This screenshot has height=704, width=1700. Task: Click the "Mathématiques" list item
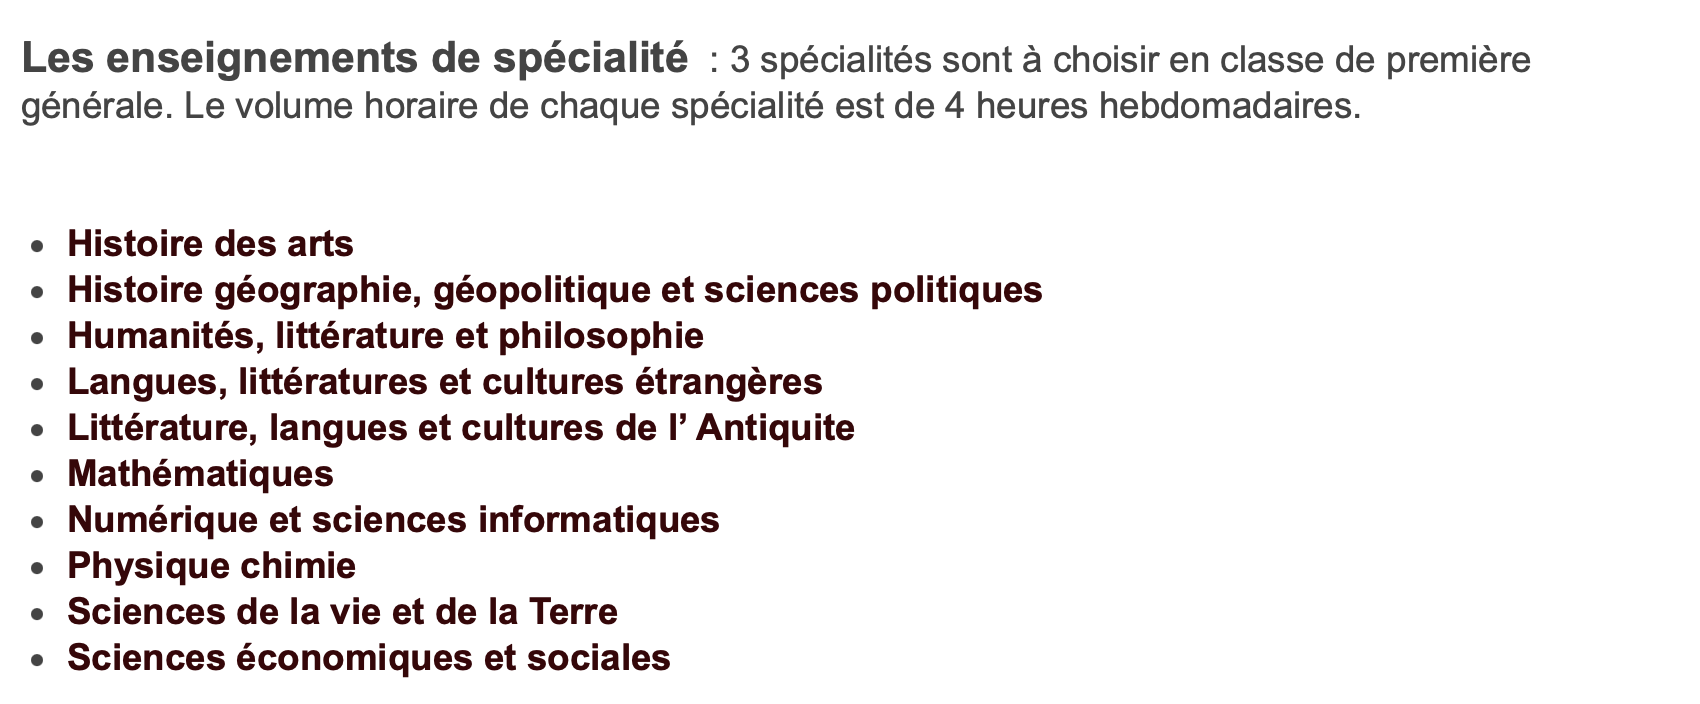200,474
